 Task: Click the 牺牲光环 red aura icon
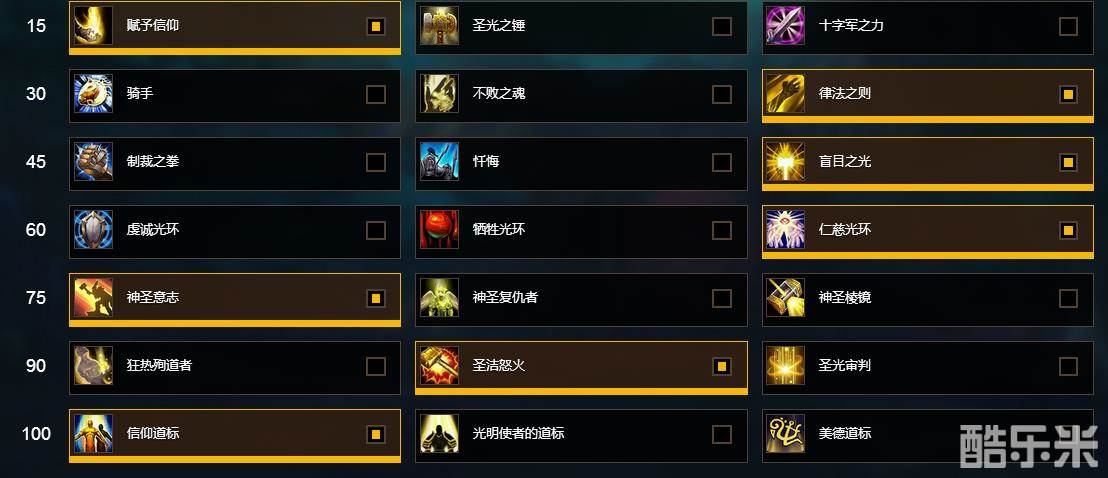(439, 229)
